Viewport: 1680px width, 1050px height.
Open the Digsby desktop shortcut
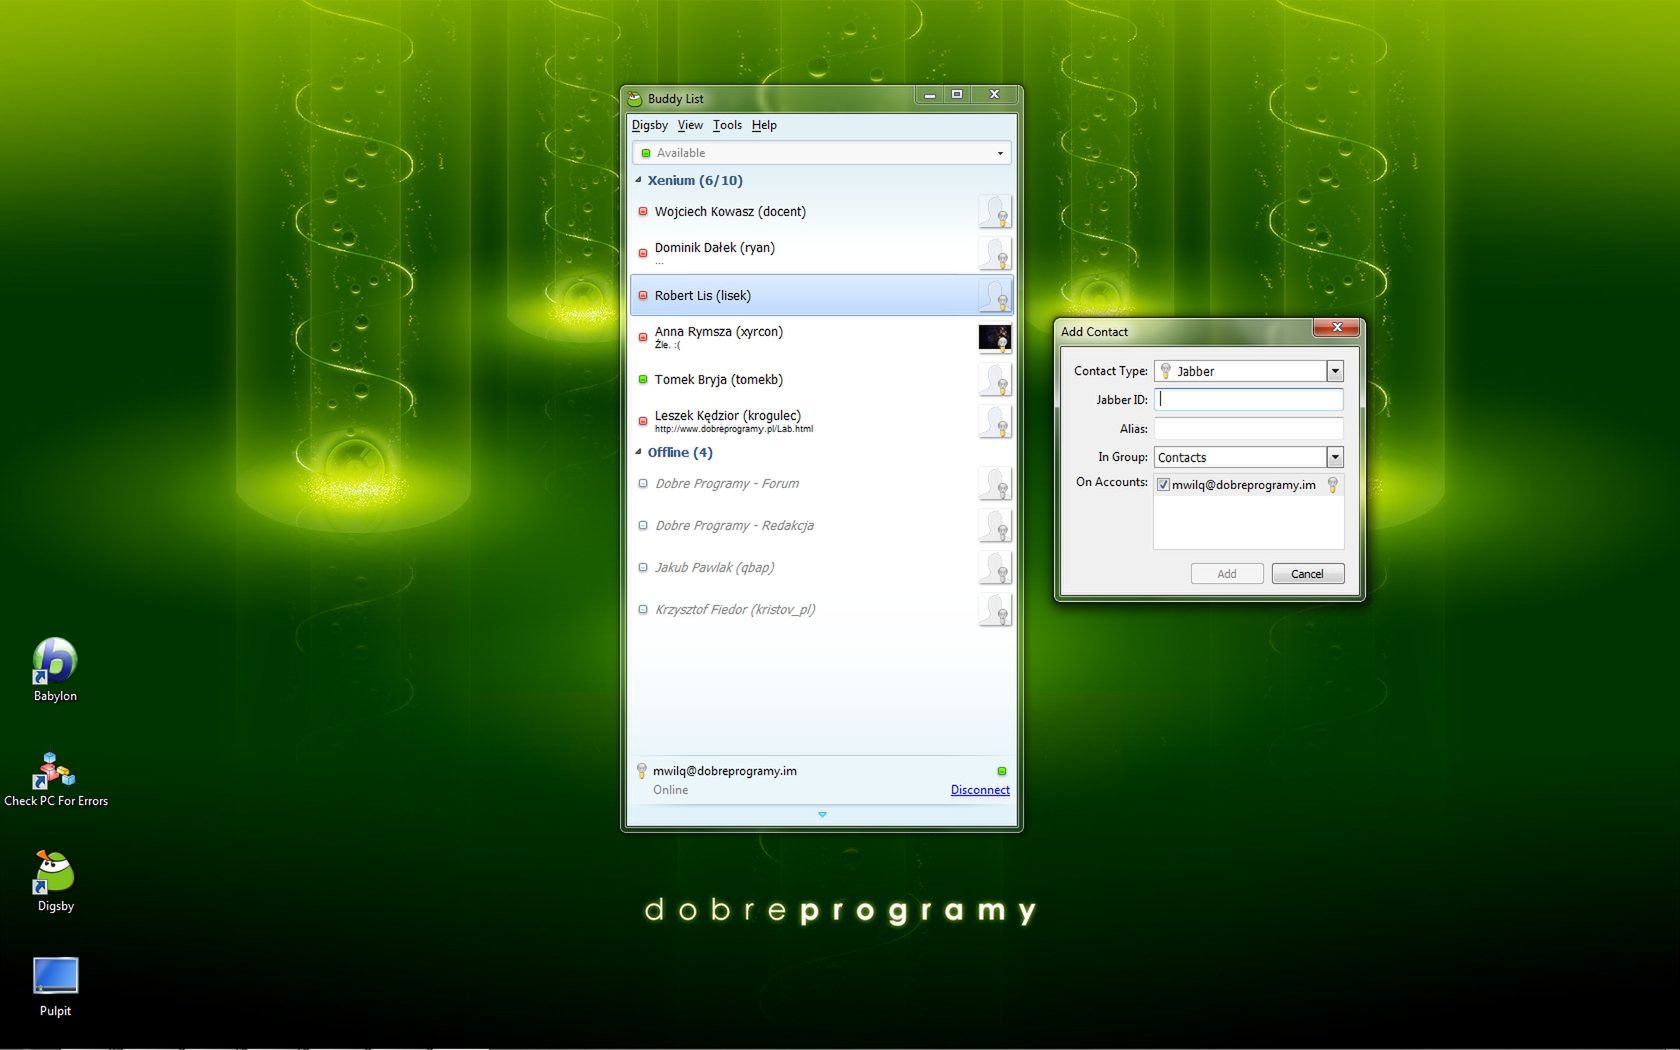55,881
